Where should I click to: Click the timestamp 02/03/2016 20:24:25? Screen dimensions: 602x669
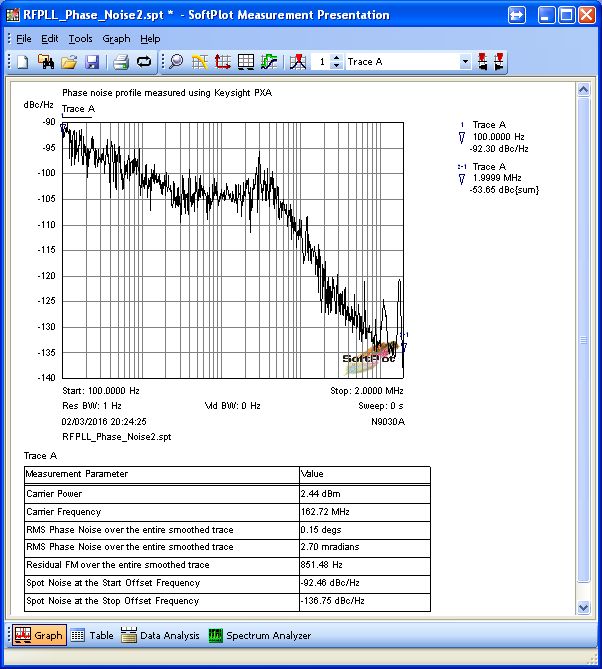coord(104,422)
